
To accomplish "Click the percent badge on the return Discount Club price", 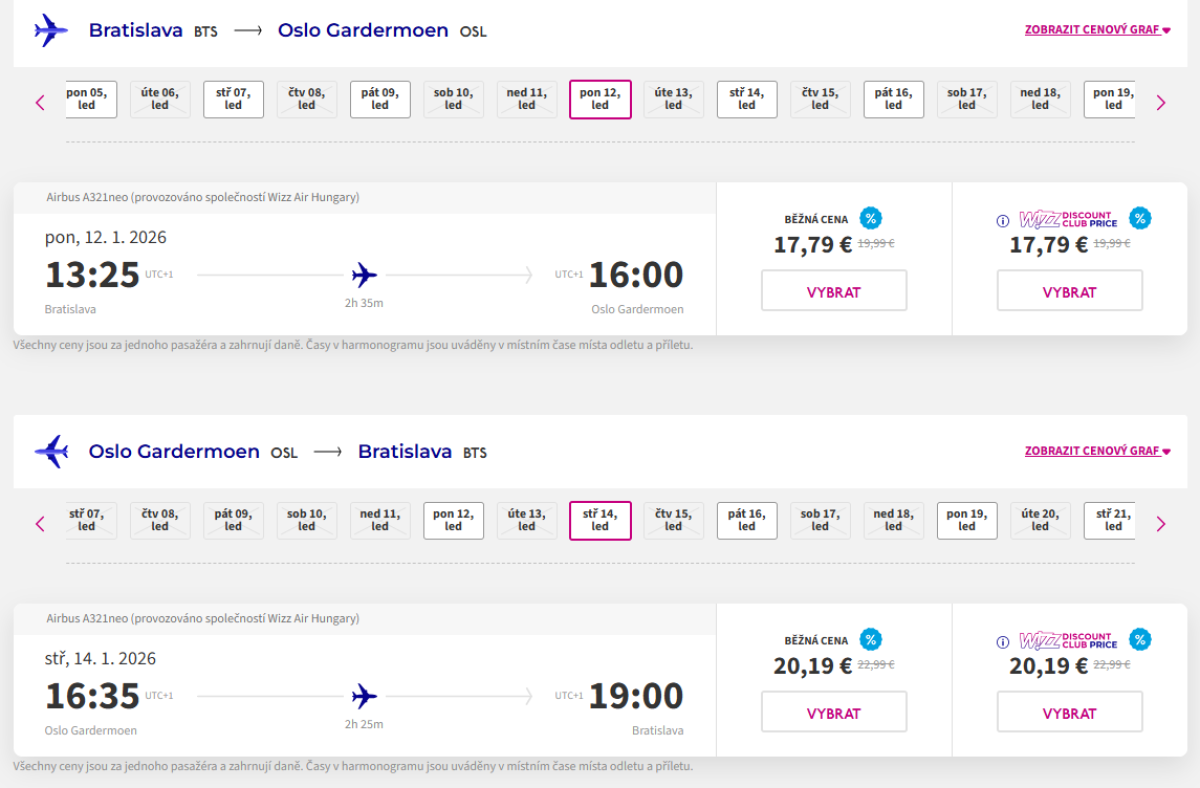I will pos(1140,640).
